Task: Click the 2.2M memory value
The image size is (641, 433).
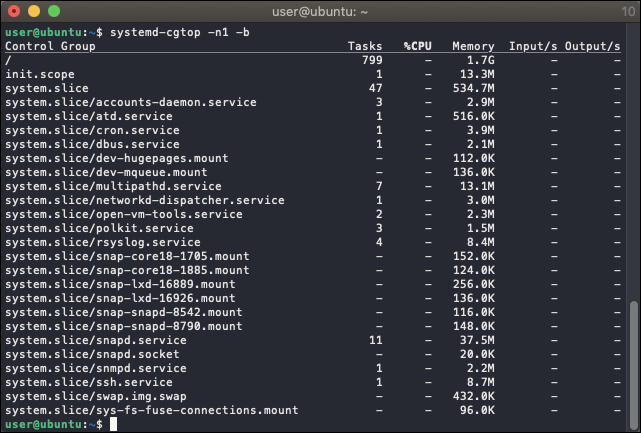Action: (x=481, y=368)
